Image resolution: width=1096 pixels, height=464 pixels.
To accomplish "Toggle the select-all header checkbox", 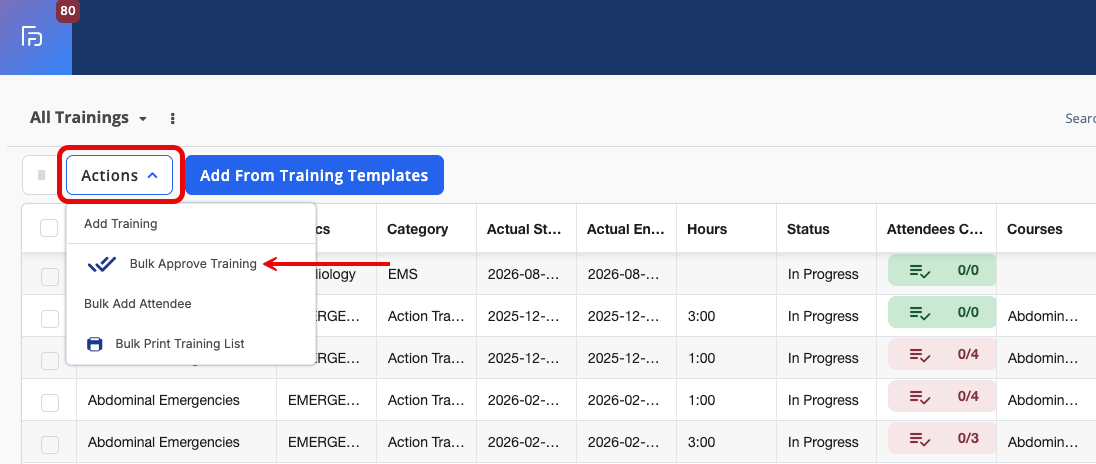I will (x=50, y=228).
